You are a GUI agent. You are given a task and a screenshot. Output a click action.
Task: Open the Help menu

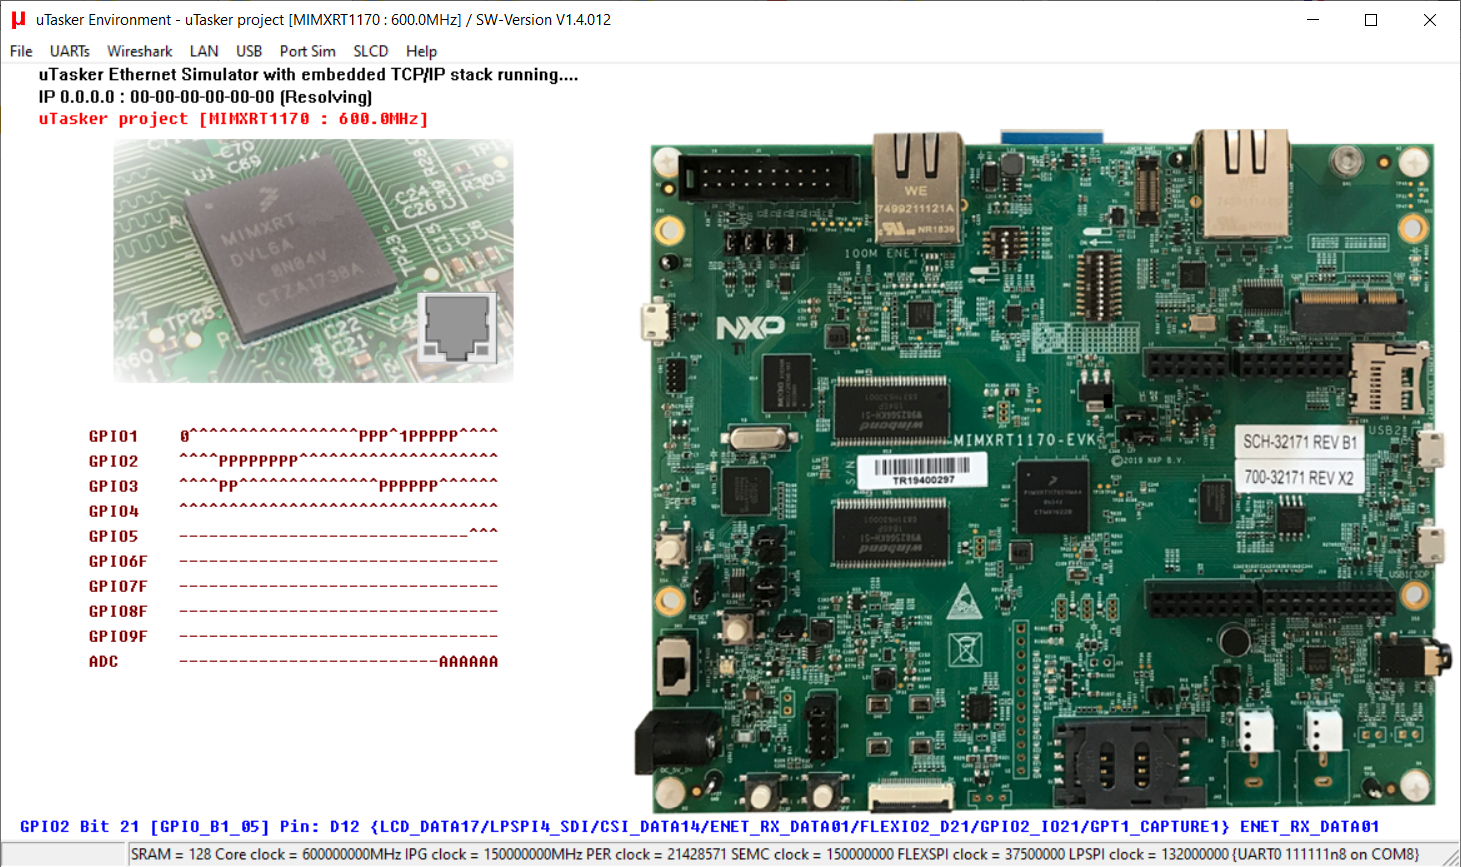point(421,51)
